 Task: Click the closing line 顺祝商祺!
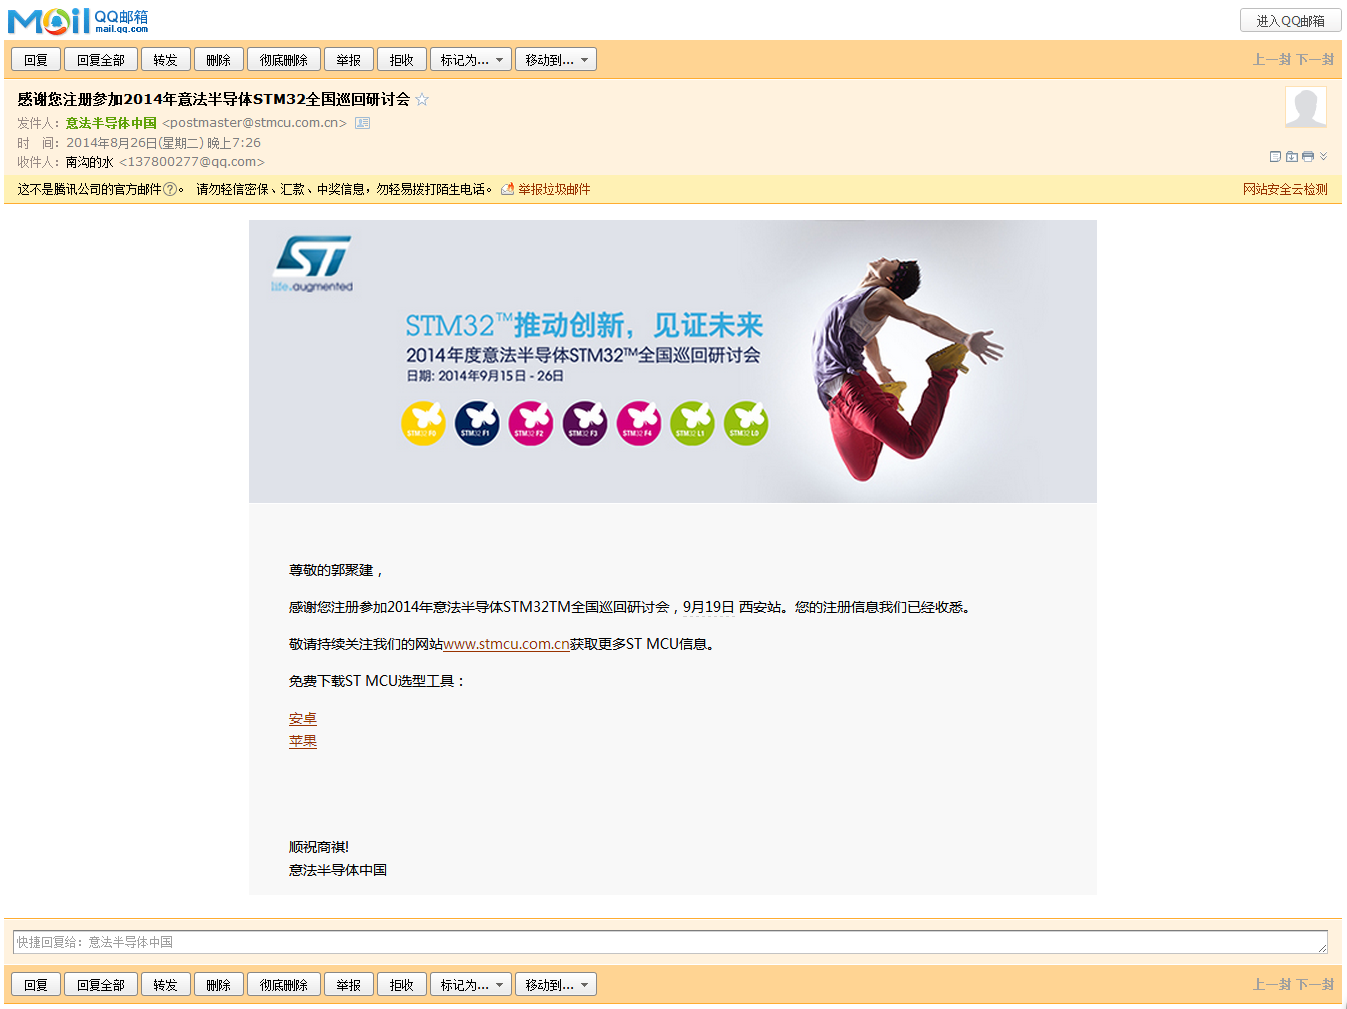click(319, 847)
